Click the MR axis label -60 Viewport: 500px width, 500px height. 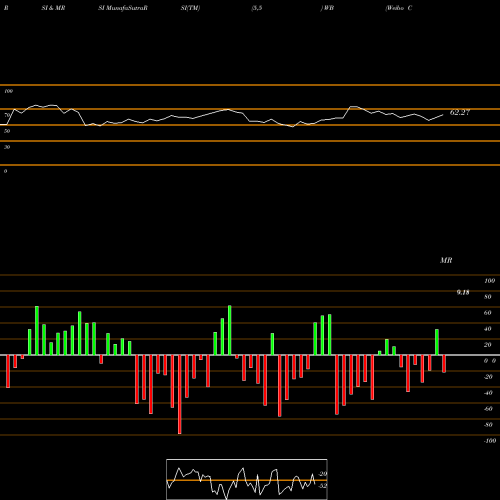coord(488,409)
